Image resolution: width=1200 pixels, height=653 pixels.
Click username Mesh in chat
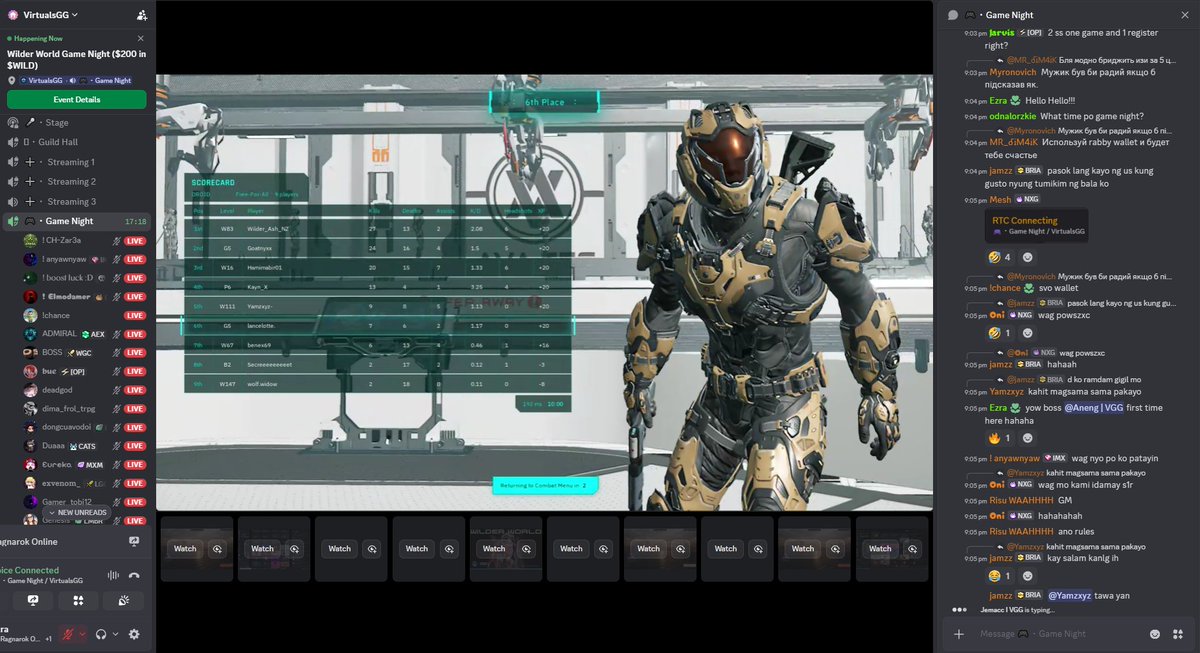(1000, 199)
